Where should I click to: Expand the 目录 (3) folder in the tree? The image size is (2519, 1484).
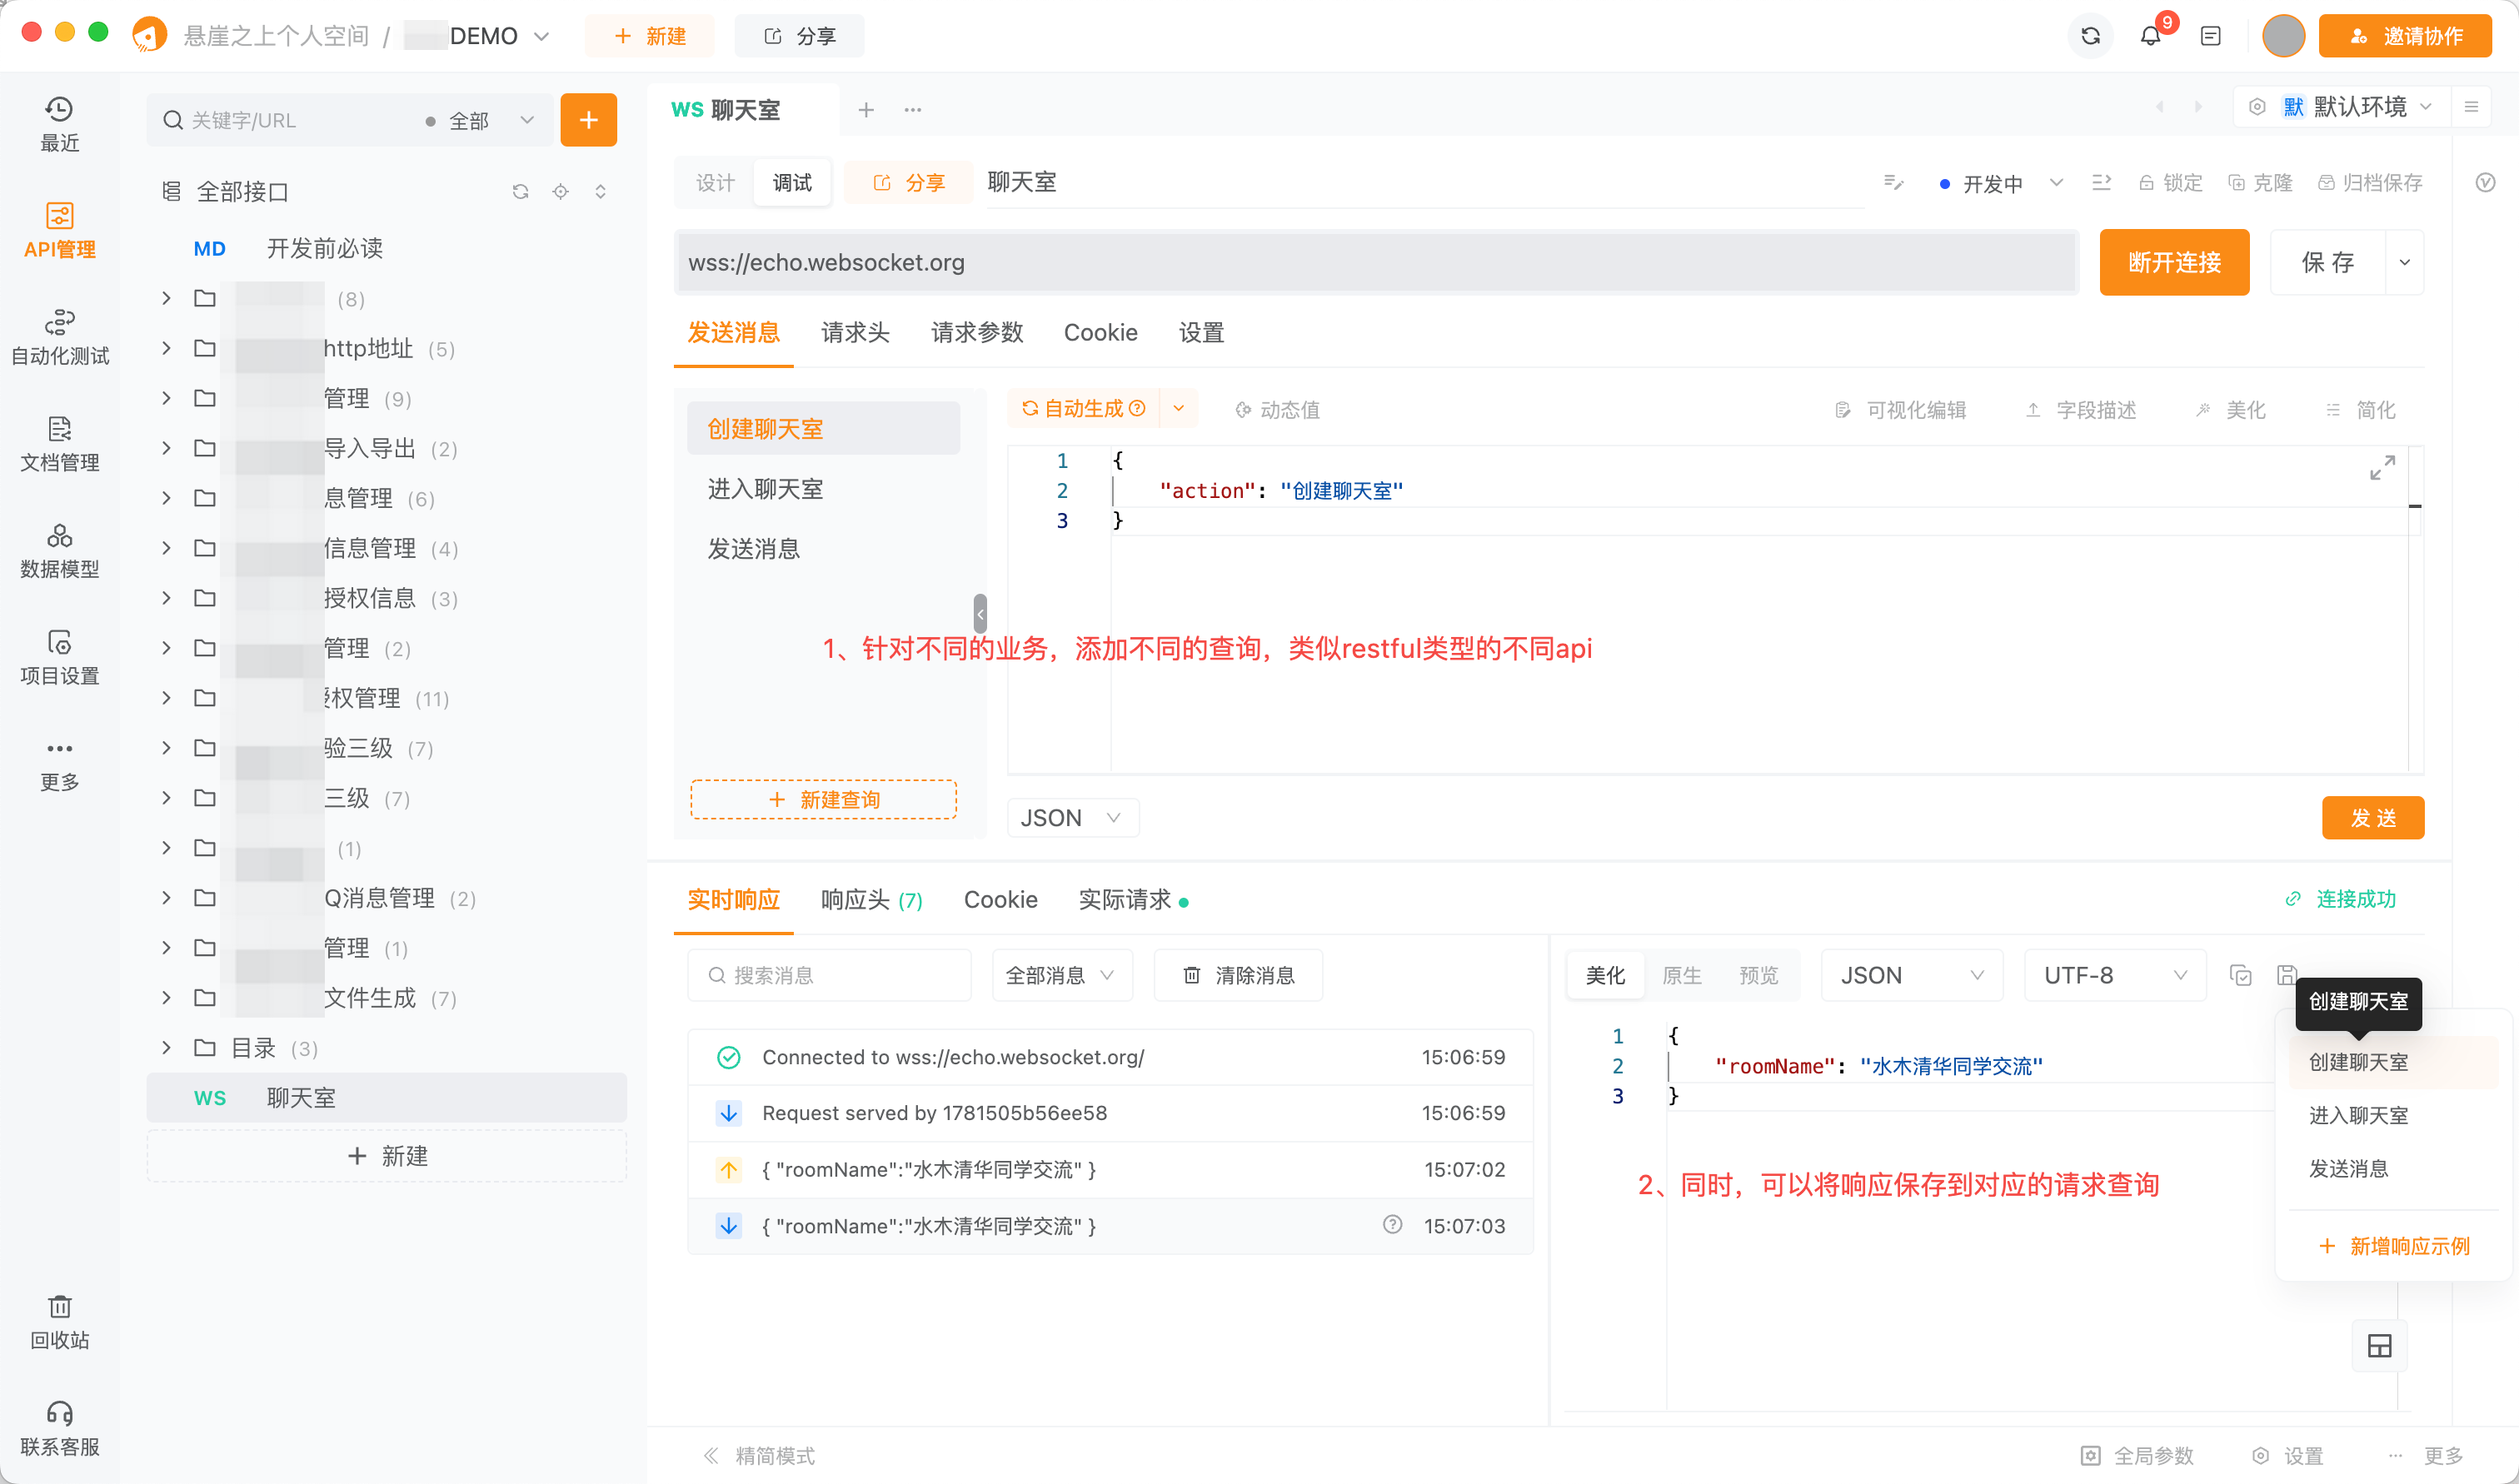pyautogui.click(x=166, y=1048)
